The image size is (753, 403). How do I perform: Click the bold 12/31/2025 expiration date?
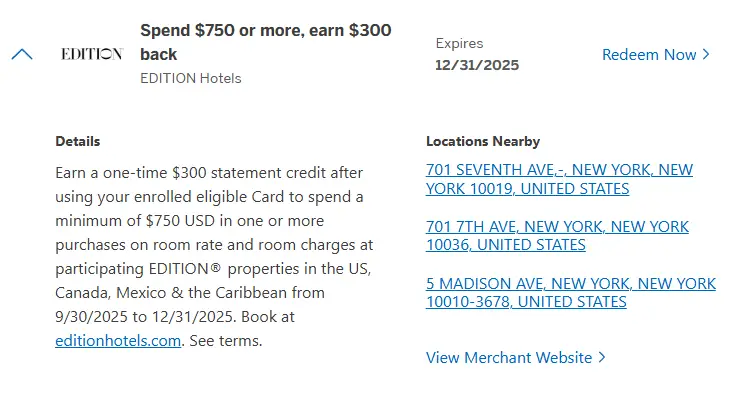pos(477,66)
